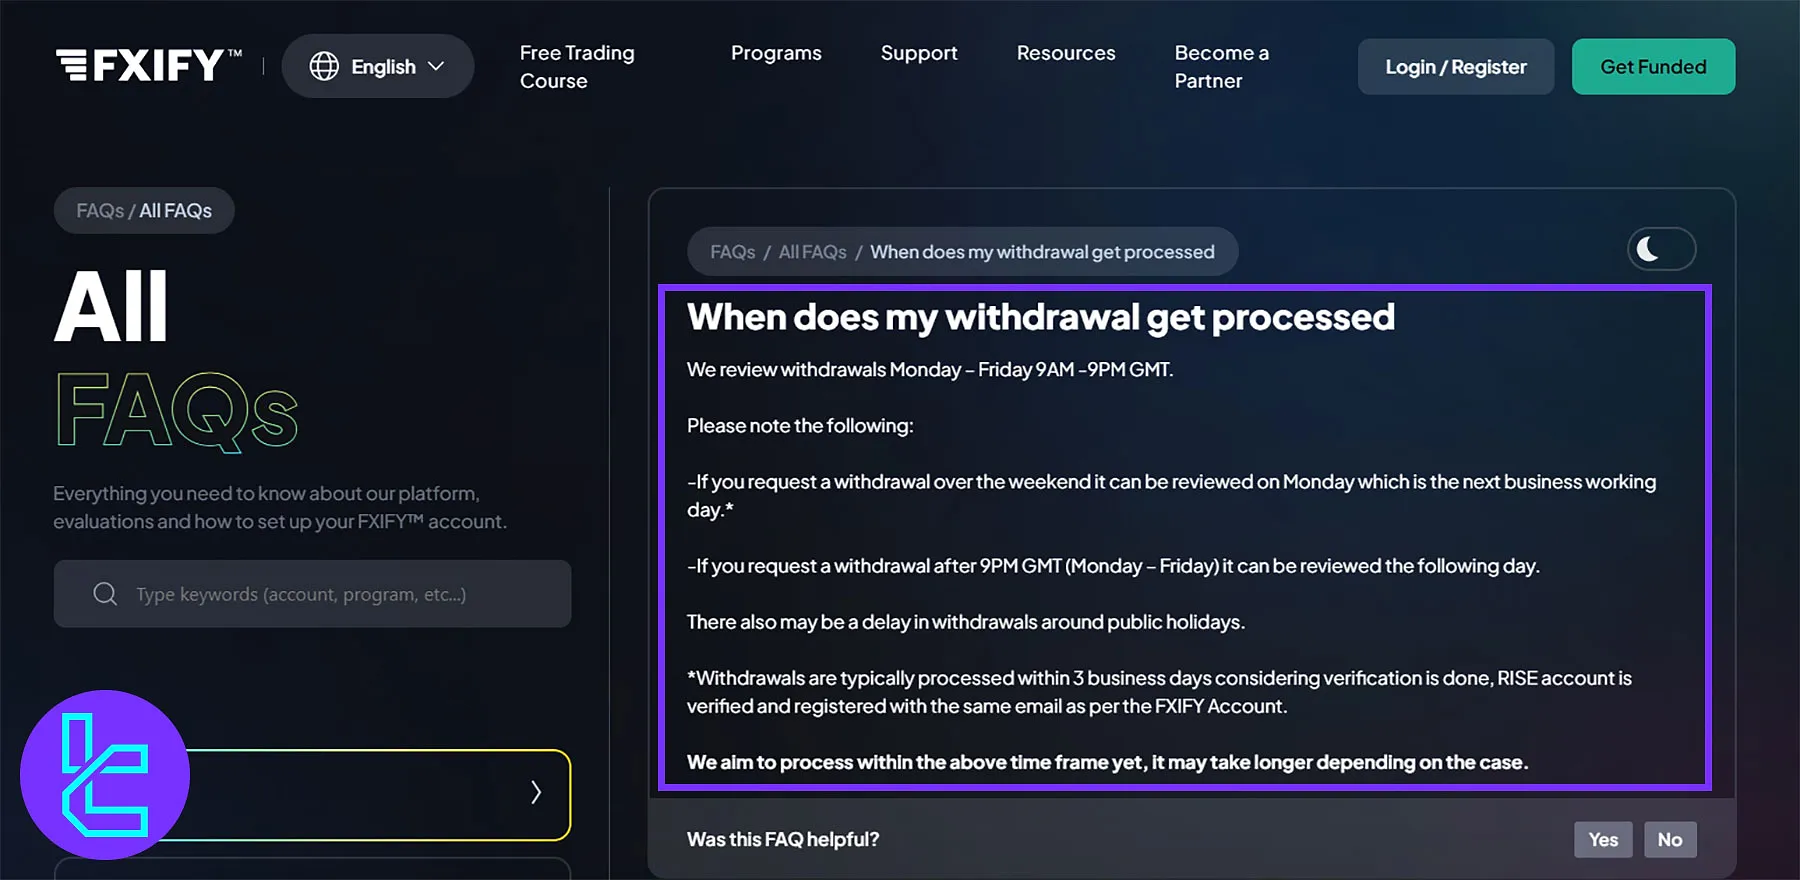The height and width of the screenshot is (880, 1800).
Task: Click the Get Funded button
Action: (x=1653, y=67)
